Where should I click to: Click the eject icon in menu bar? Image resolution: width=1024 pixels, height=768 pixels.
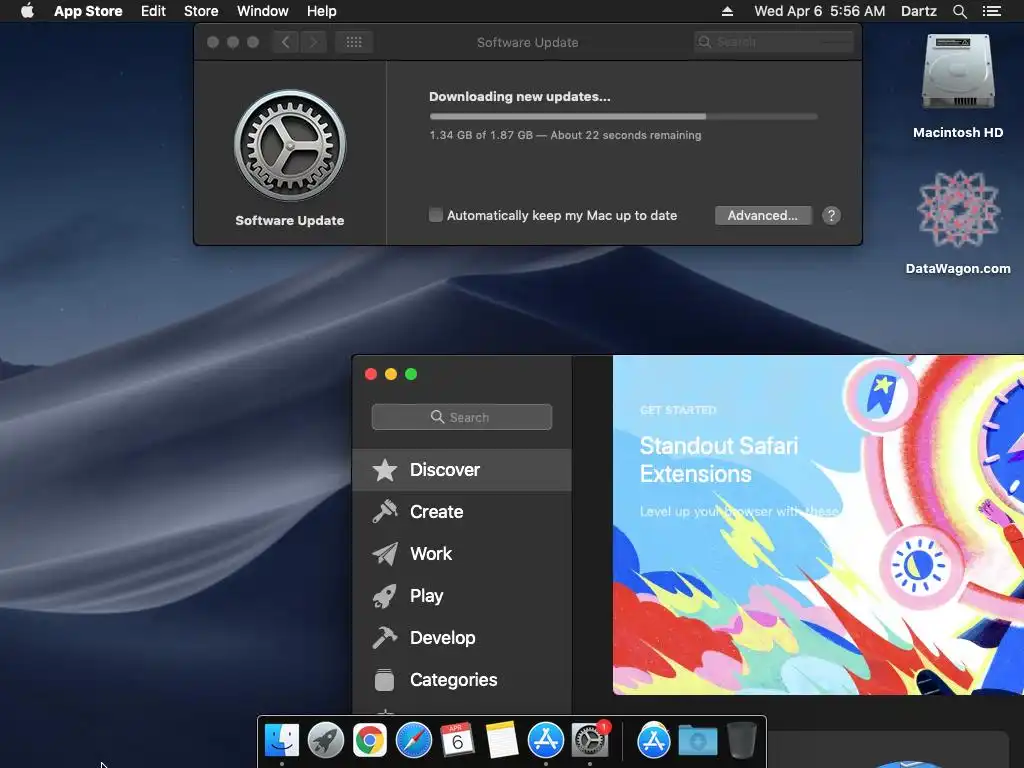coord(728,11)
